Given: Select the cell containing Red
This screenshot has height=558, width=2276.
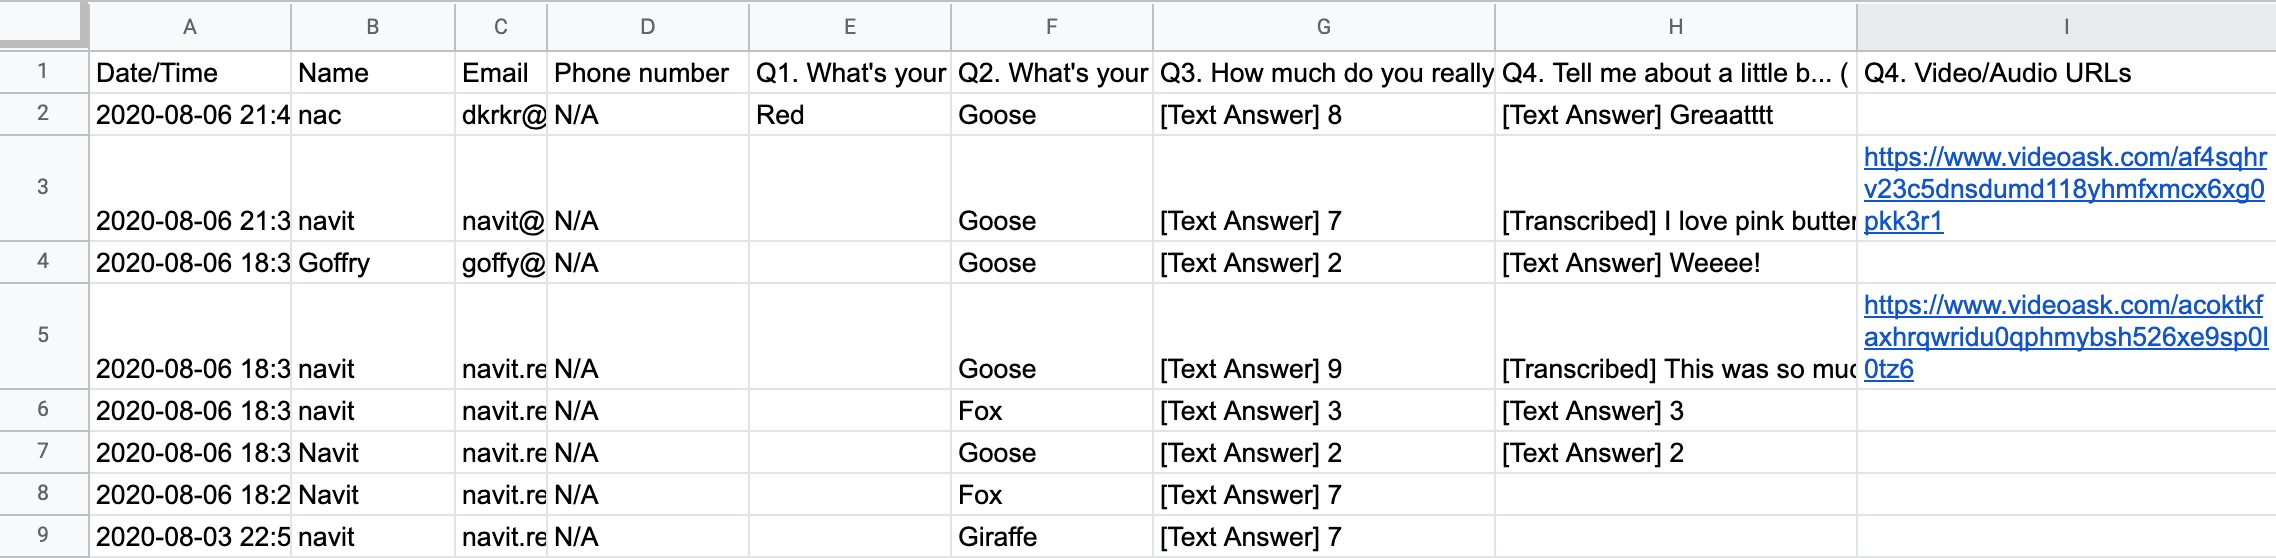Looking at the screenshot, I should click(850, 115).
